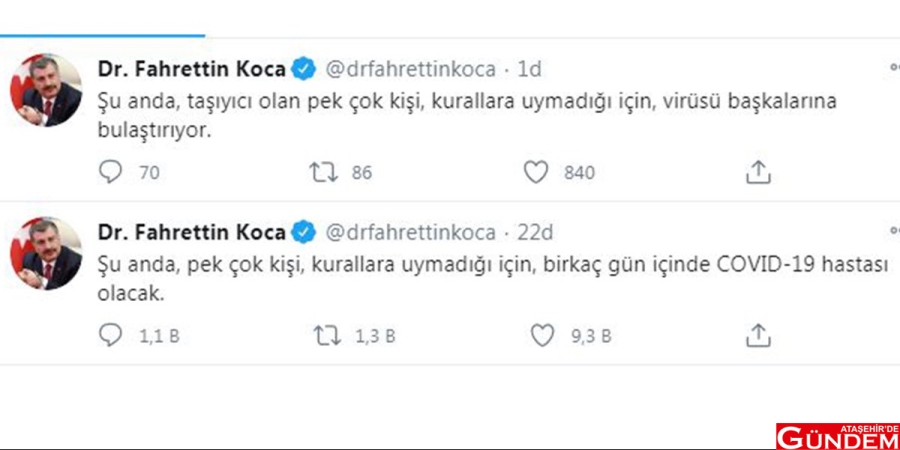Open @drfahrettinkoca handle in the second tweet
900x450 pixels.
(x=409, y=233)
